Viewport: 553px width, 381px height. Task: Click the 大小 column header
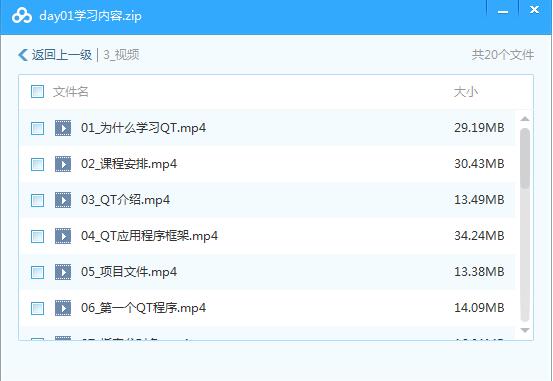click(x=466, y=92)
